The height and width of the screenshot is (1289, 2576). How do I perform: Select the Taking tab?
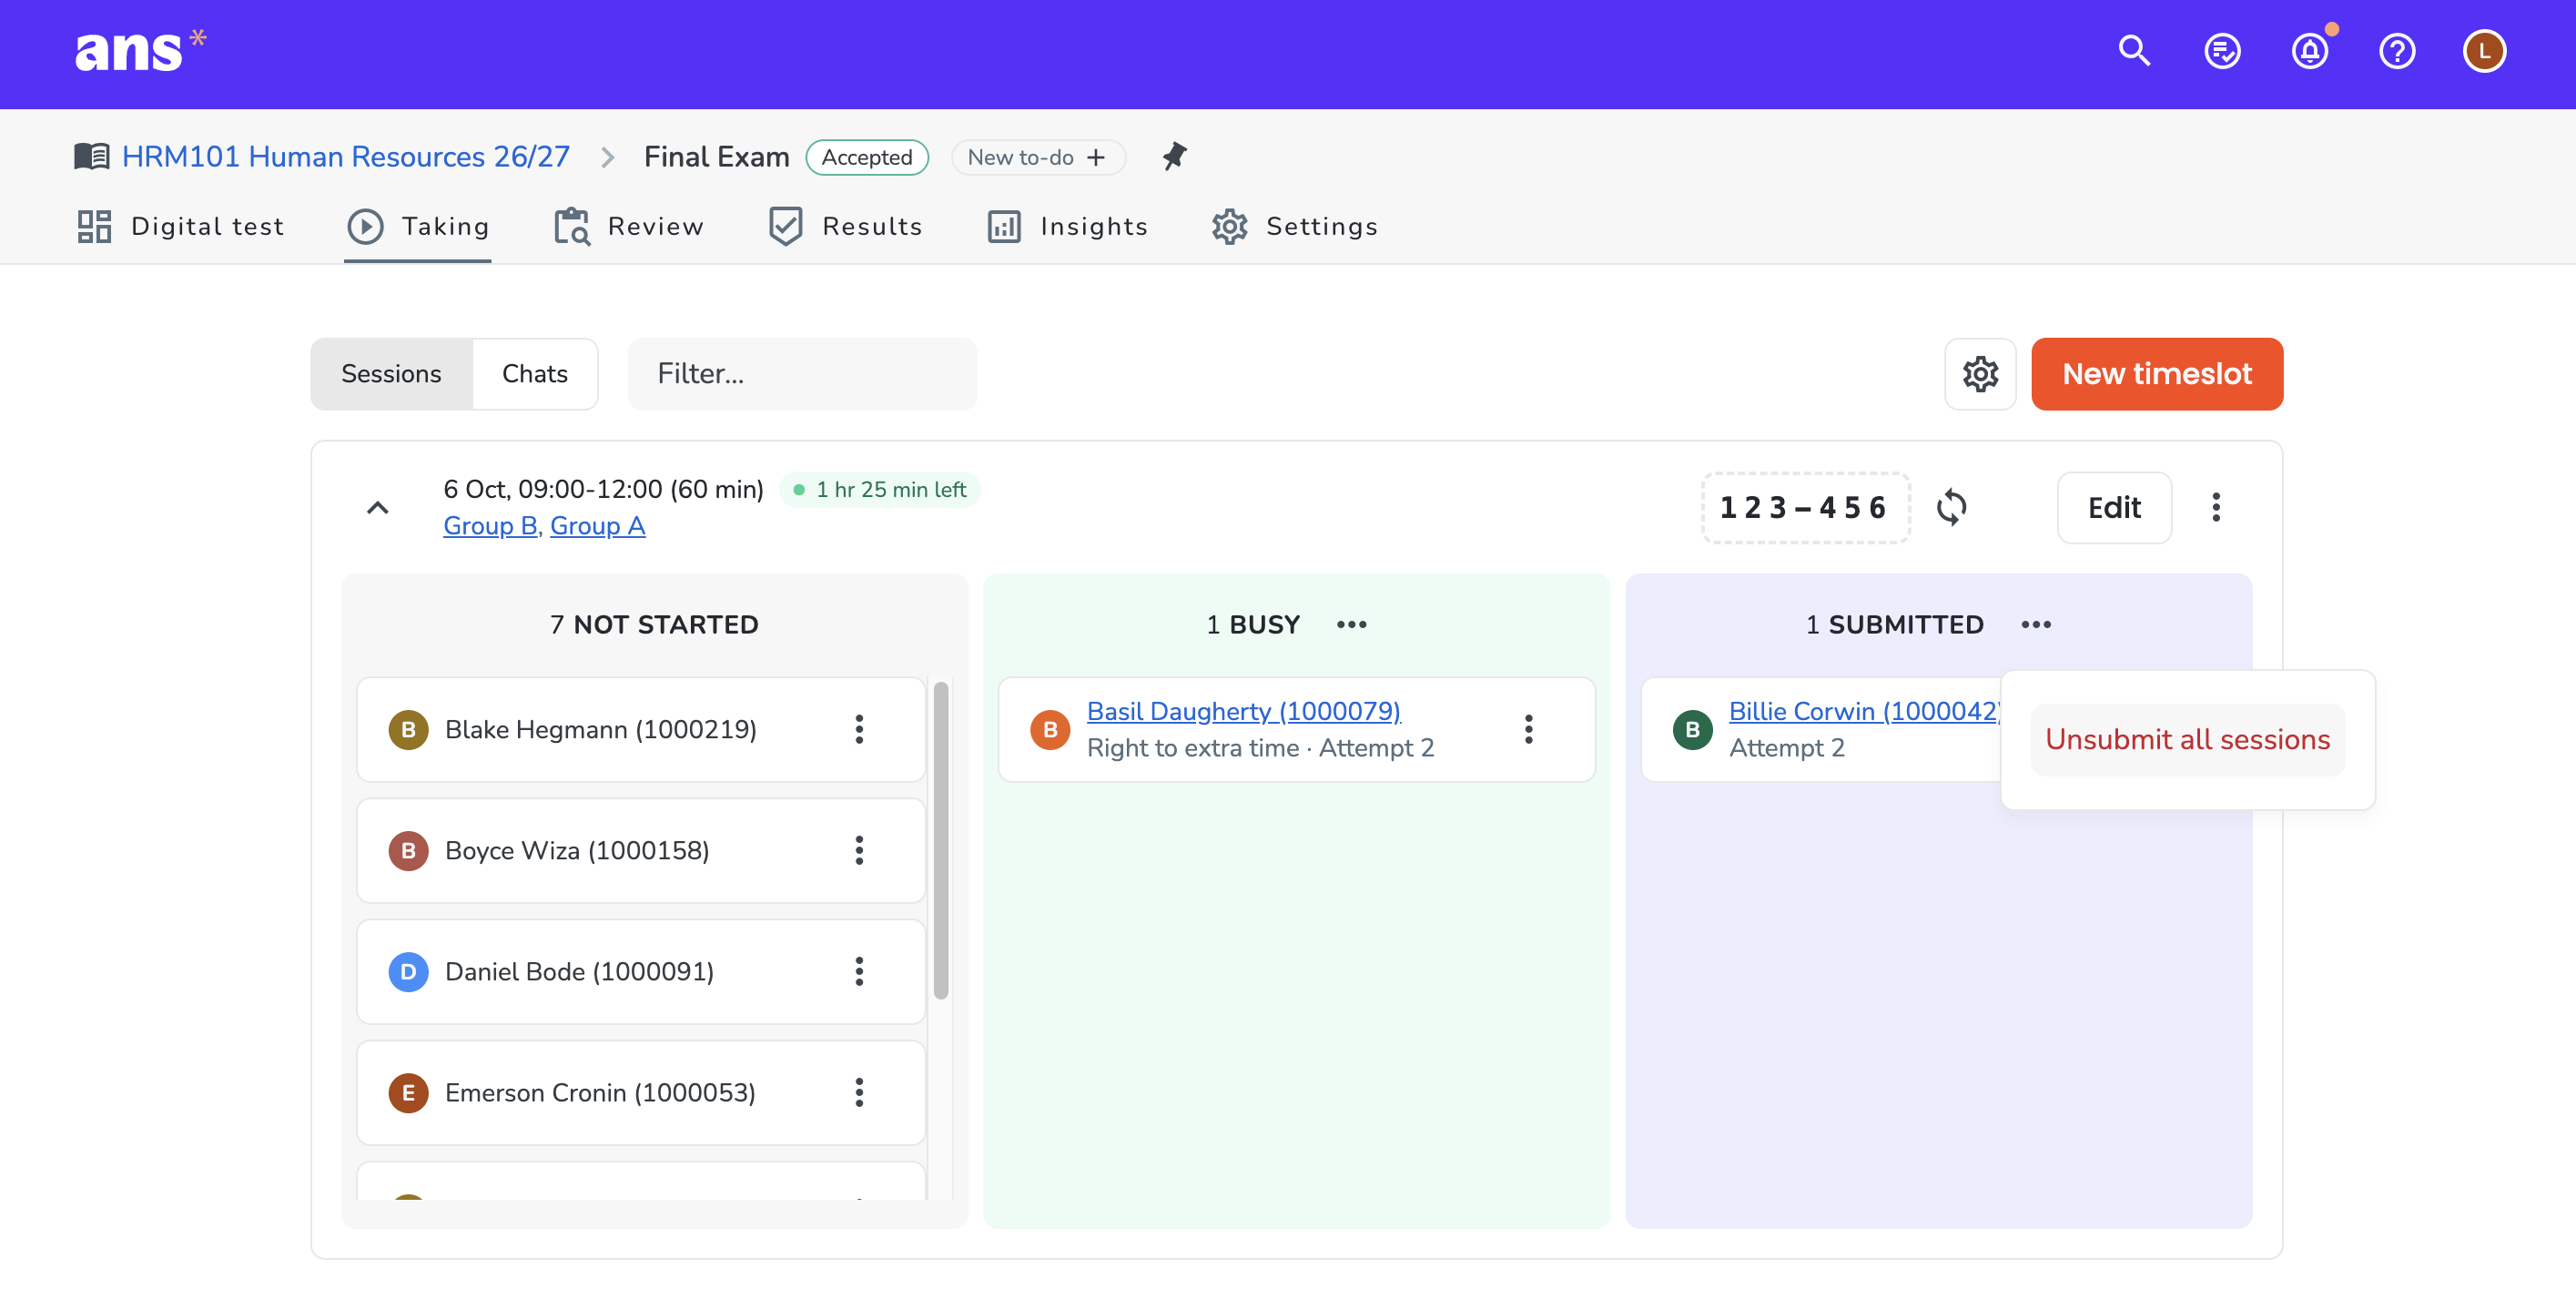point(418,226)
